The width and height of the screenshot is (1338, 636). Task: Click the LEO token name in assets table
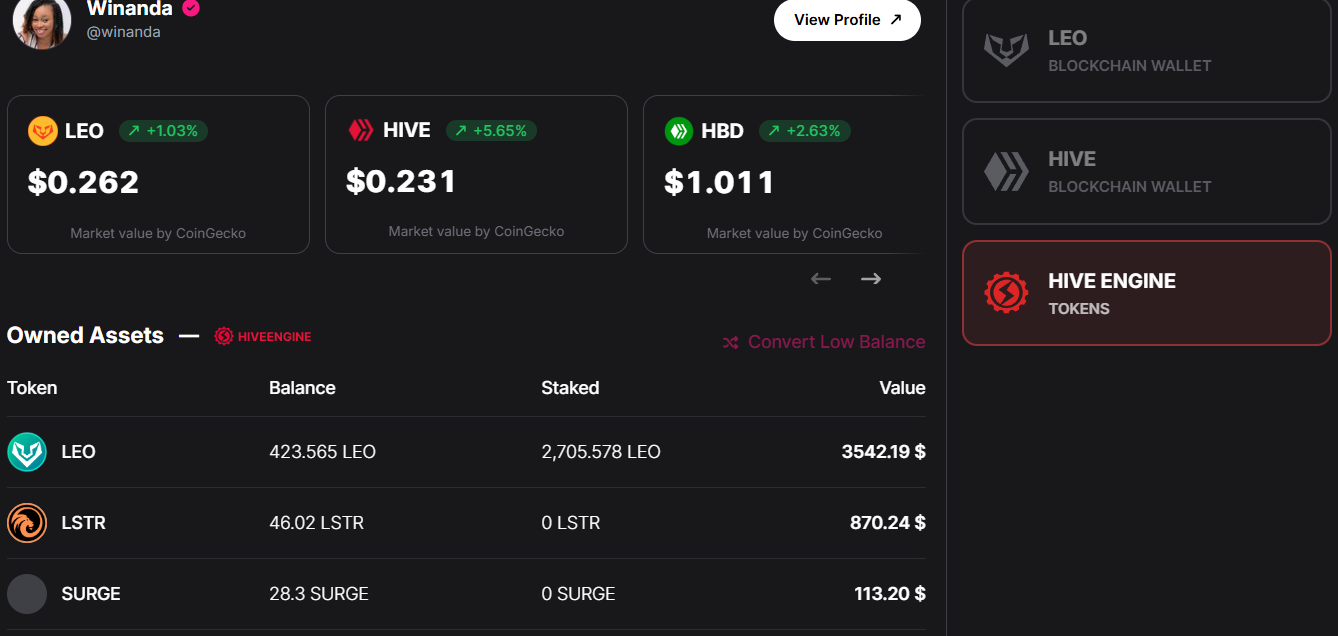pyautogui.click(x=78, y=452)
